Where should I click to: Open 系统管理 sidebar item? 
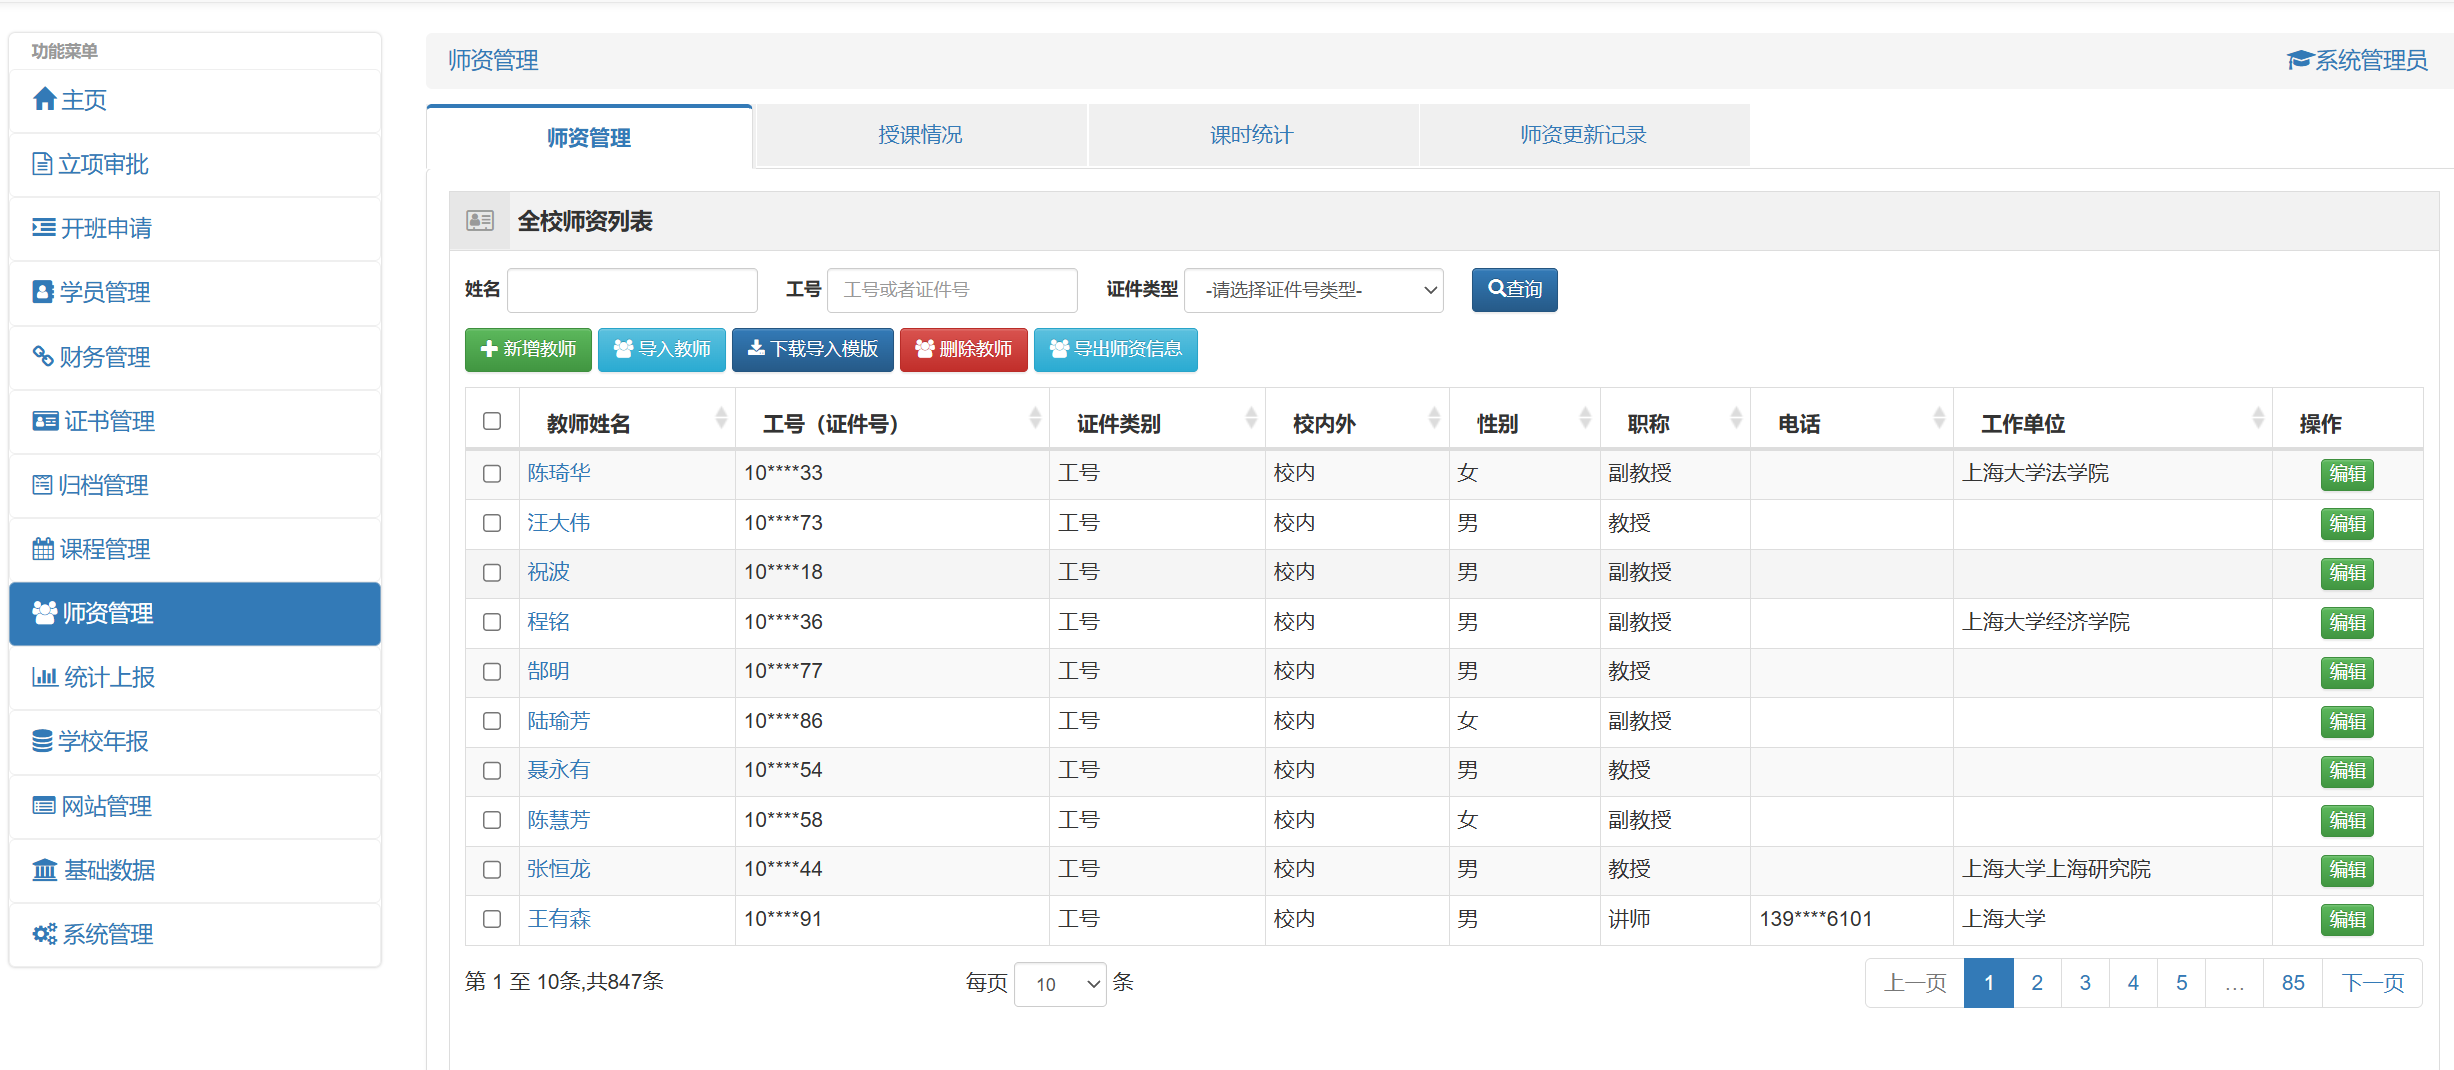click(195, 934)
